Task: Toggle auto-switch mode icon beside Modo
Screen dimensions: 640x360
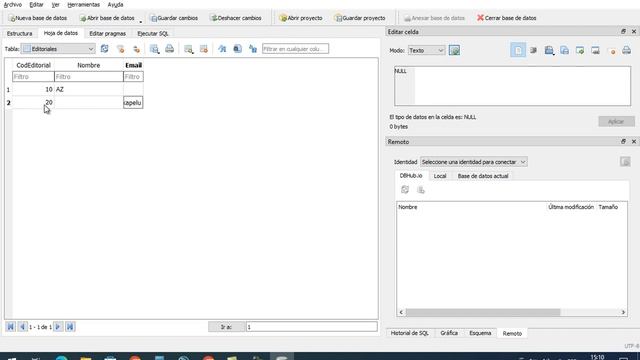Action: pos(454,50)
